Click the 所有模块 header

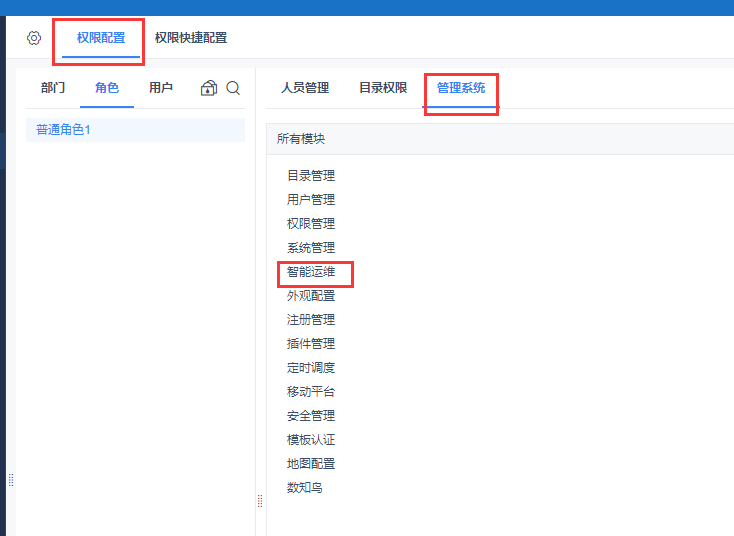tap(301, 139)
